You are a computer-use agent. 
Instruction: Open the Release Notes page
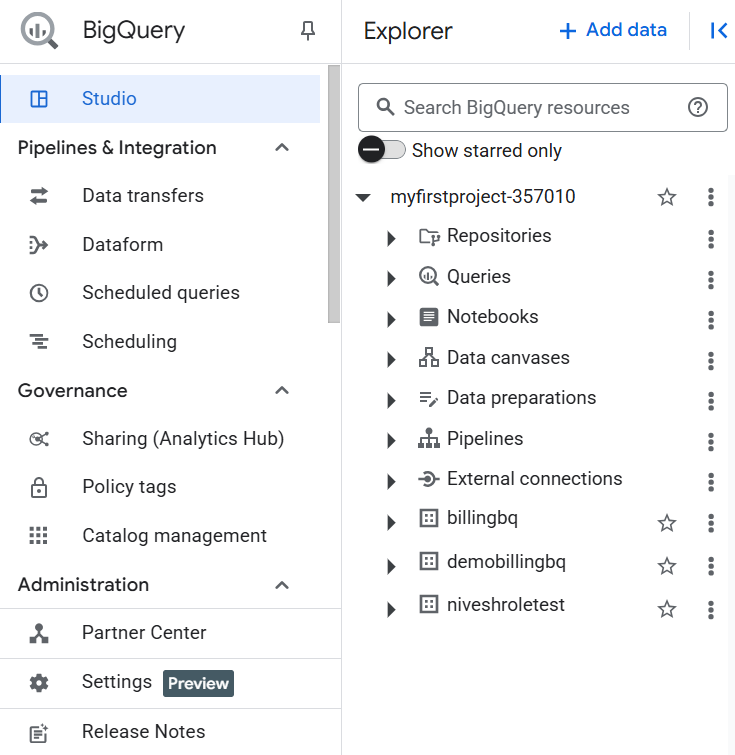point(143,732)
